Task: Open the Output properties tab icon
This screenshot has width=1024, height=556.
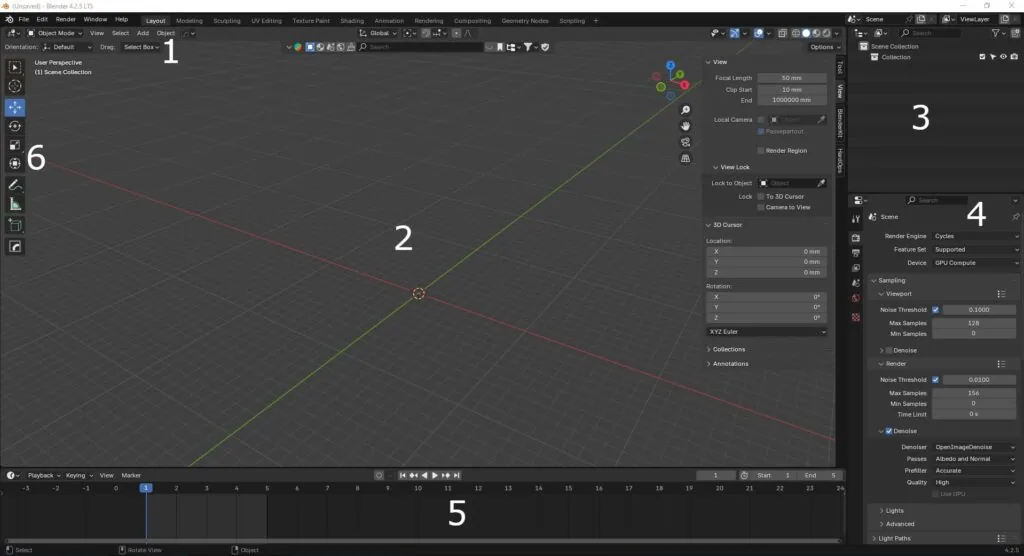Action: [x=856, y=253]
